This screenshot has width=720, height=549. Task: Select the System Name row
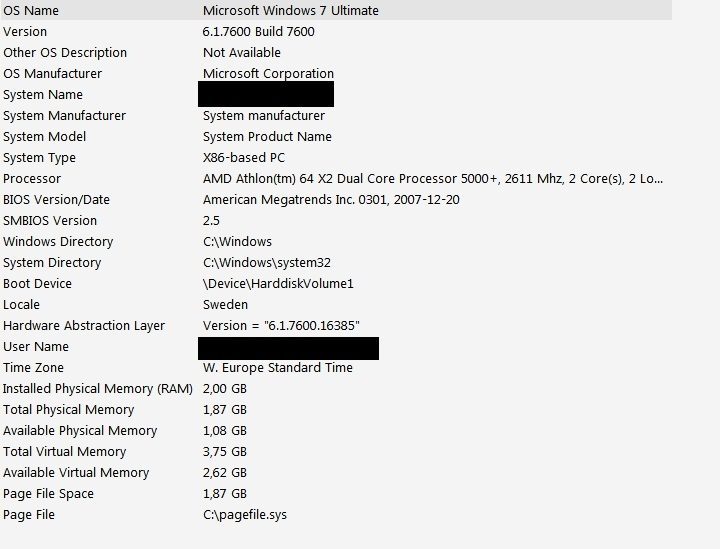(x=43, y=95)
